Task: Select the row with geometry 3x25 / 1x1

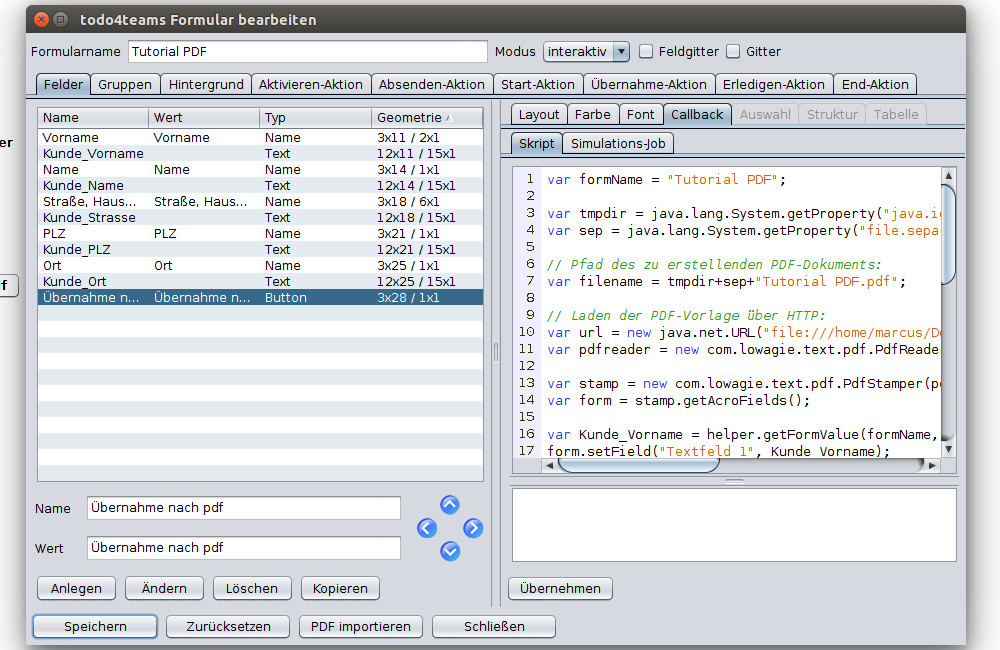Action: [x=260, y=265]
